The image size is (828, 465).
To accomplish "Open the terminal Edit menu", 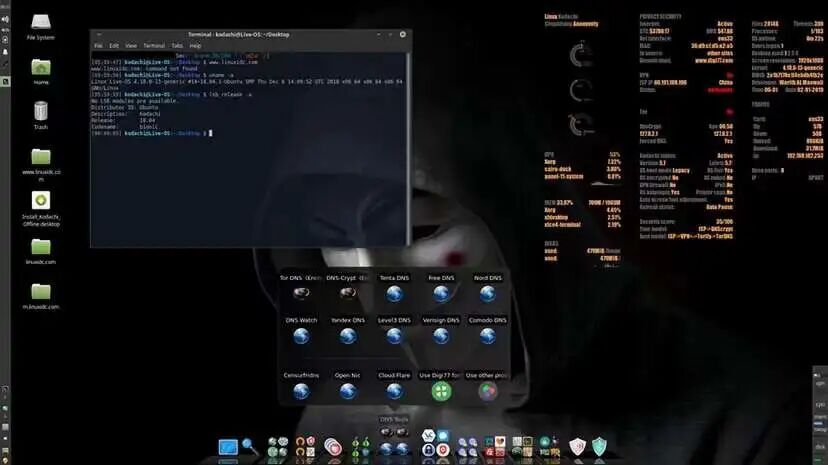I will coord(114,46).
